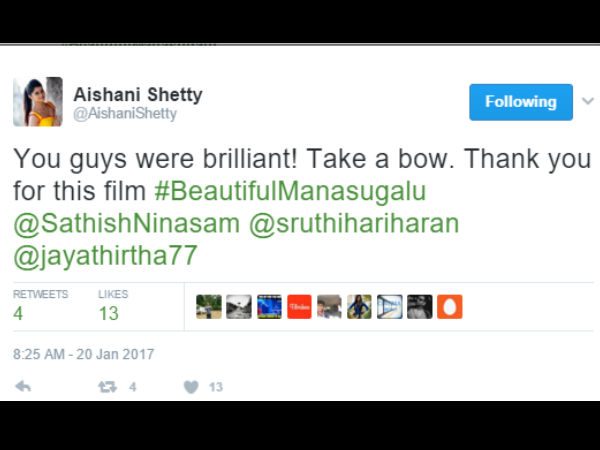Open the 8:25 AM - 20 Jan 2017 timestamp

point(83,354)
